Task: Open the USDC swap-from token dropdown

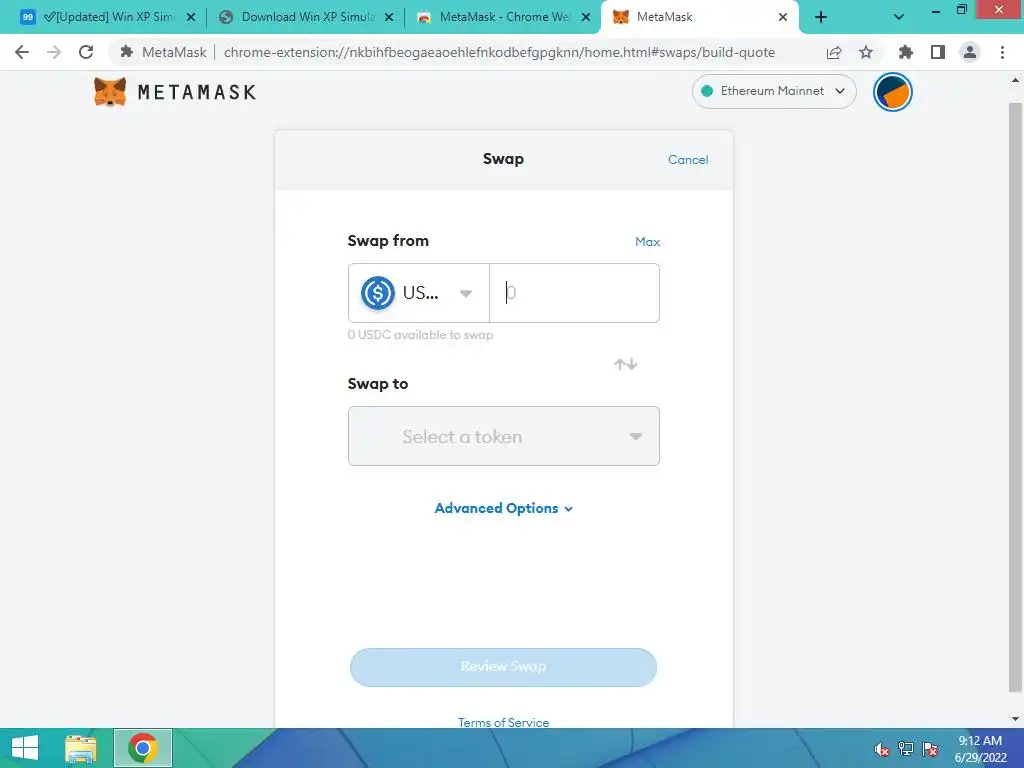Action: point(419,293)
